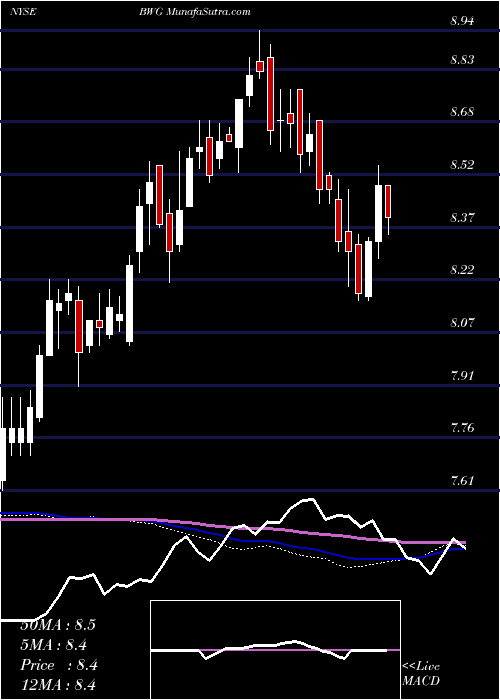Click the 5MA : 8.4 readout
The height and width of the screenshot is (700, 500).
(54, 645)
